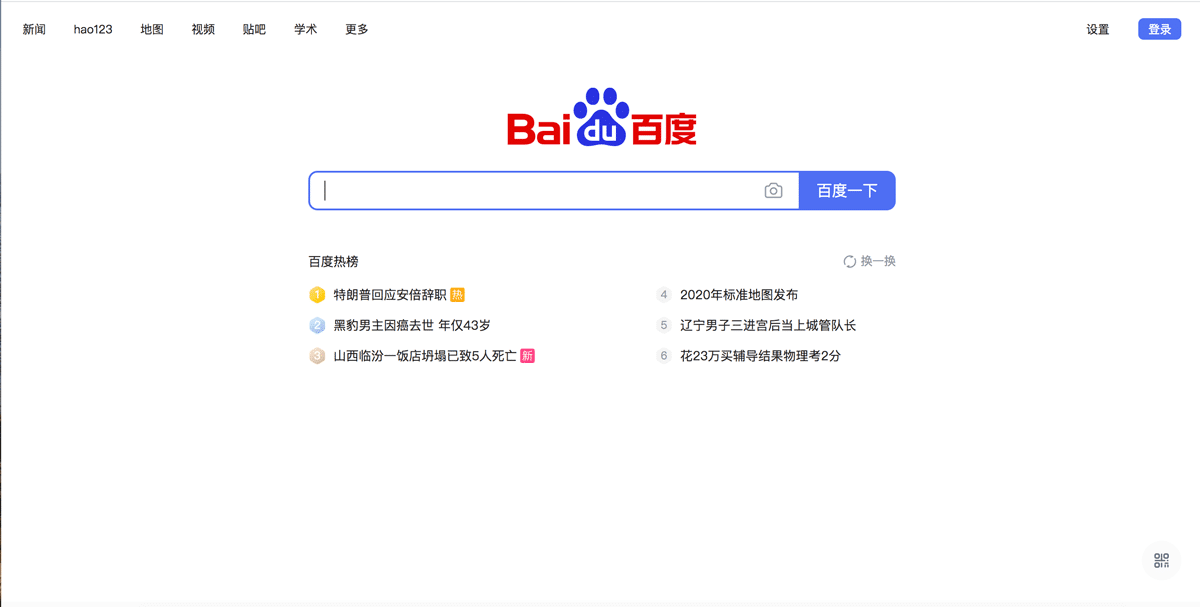The width and height of the screenshot is (1200, 607).
Task: Open the hao123 link
Action: [x=93, y=29]
